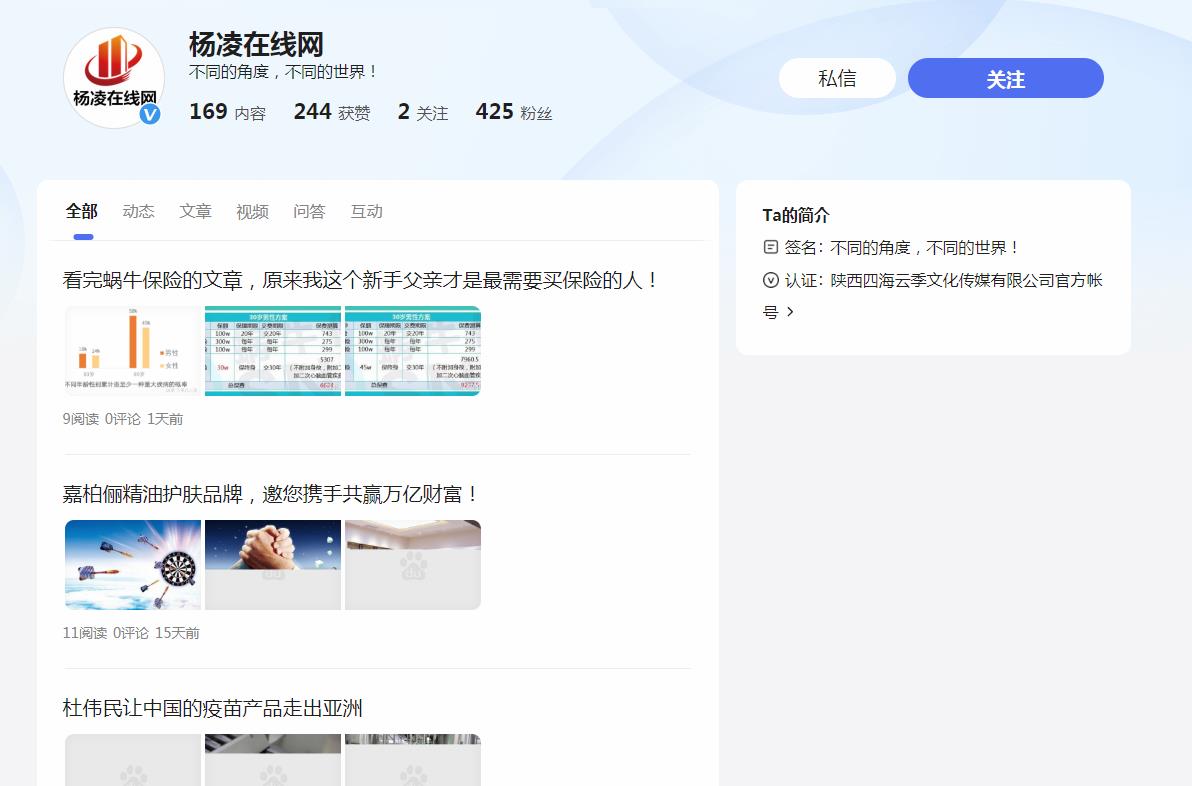Image resolution: width=1192 pixels, height=786 pixels.
Task: Switch to the 视频 tab
Action: click(252, 211)
